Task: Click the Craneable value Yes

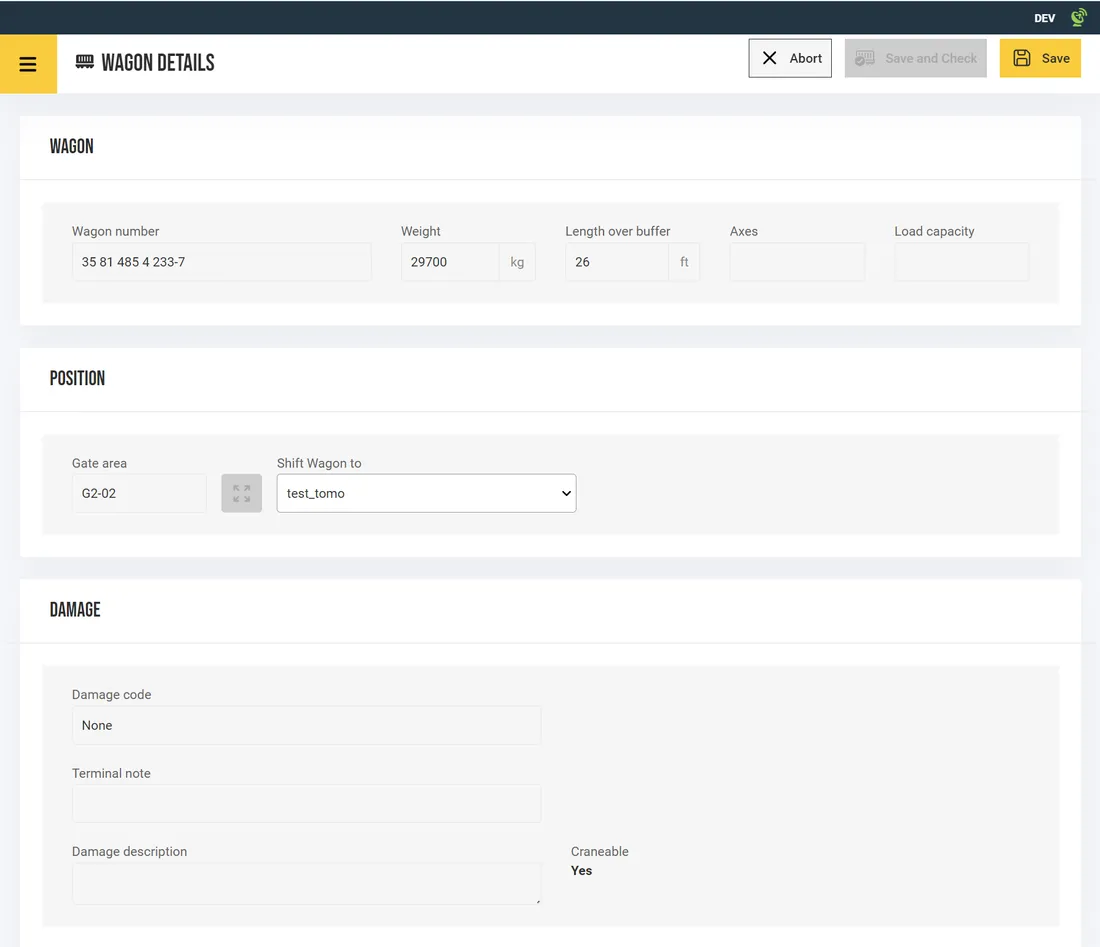Action: (x=582, y=871)
